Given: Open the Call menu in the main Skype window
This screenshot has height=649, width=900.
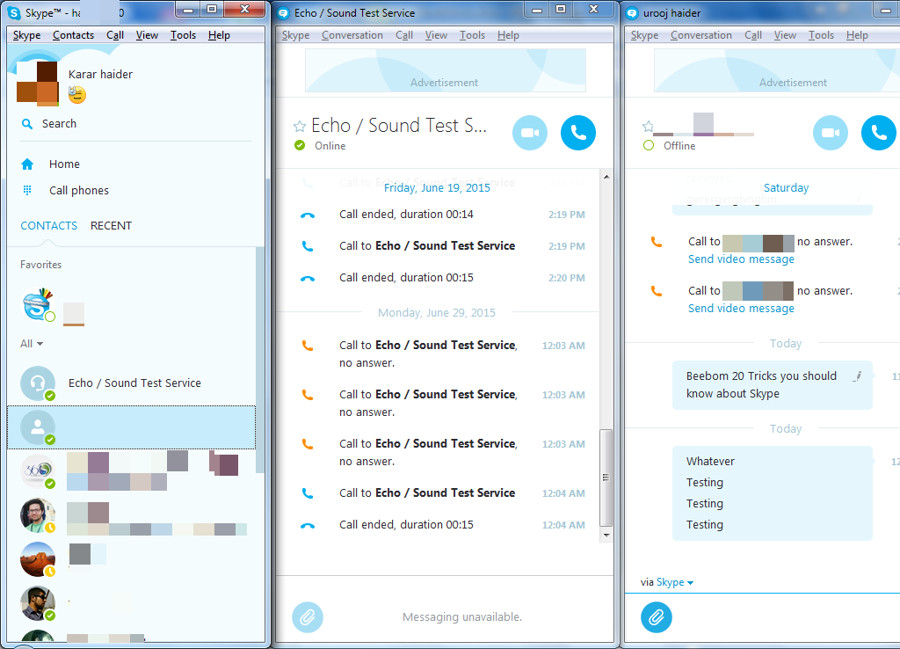Looking at the screenshot, I should (x=115, y=35).
